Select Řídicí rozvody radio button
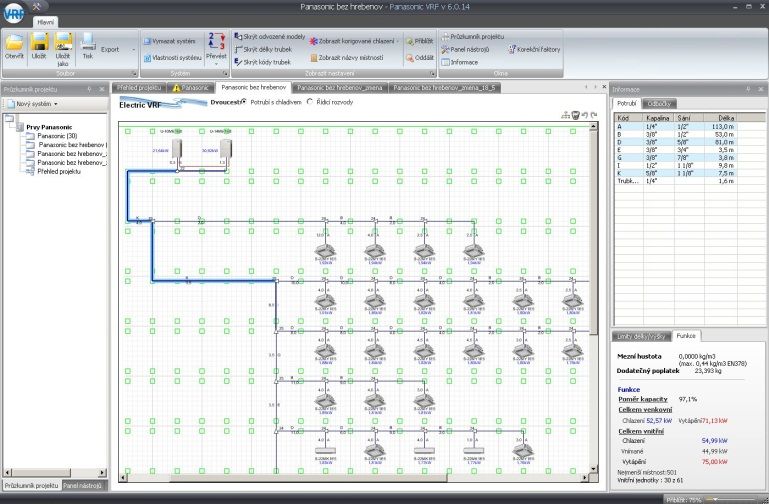The width and height of the screenshot is (769, 504). [x=310, y=102]
